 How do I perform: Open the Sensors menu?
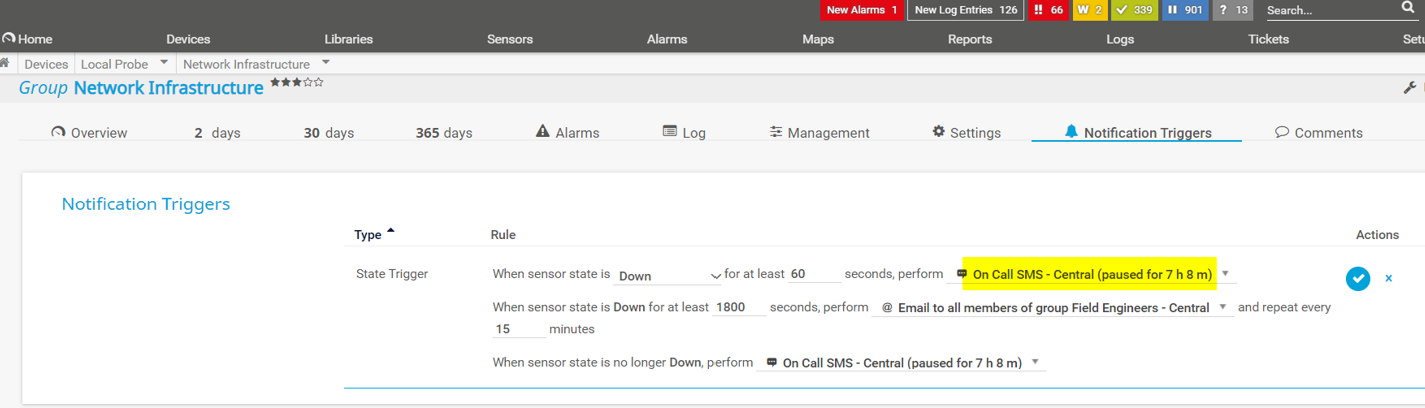(510, 39)
